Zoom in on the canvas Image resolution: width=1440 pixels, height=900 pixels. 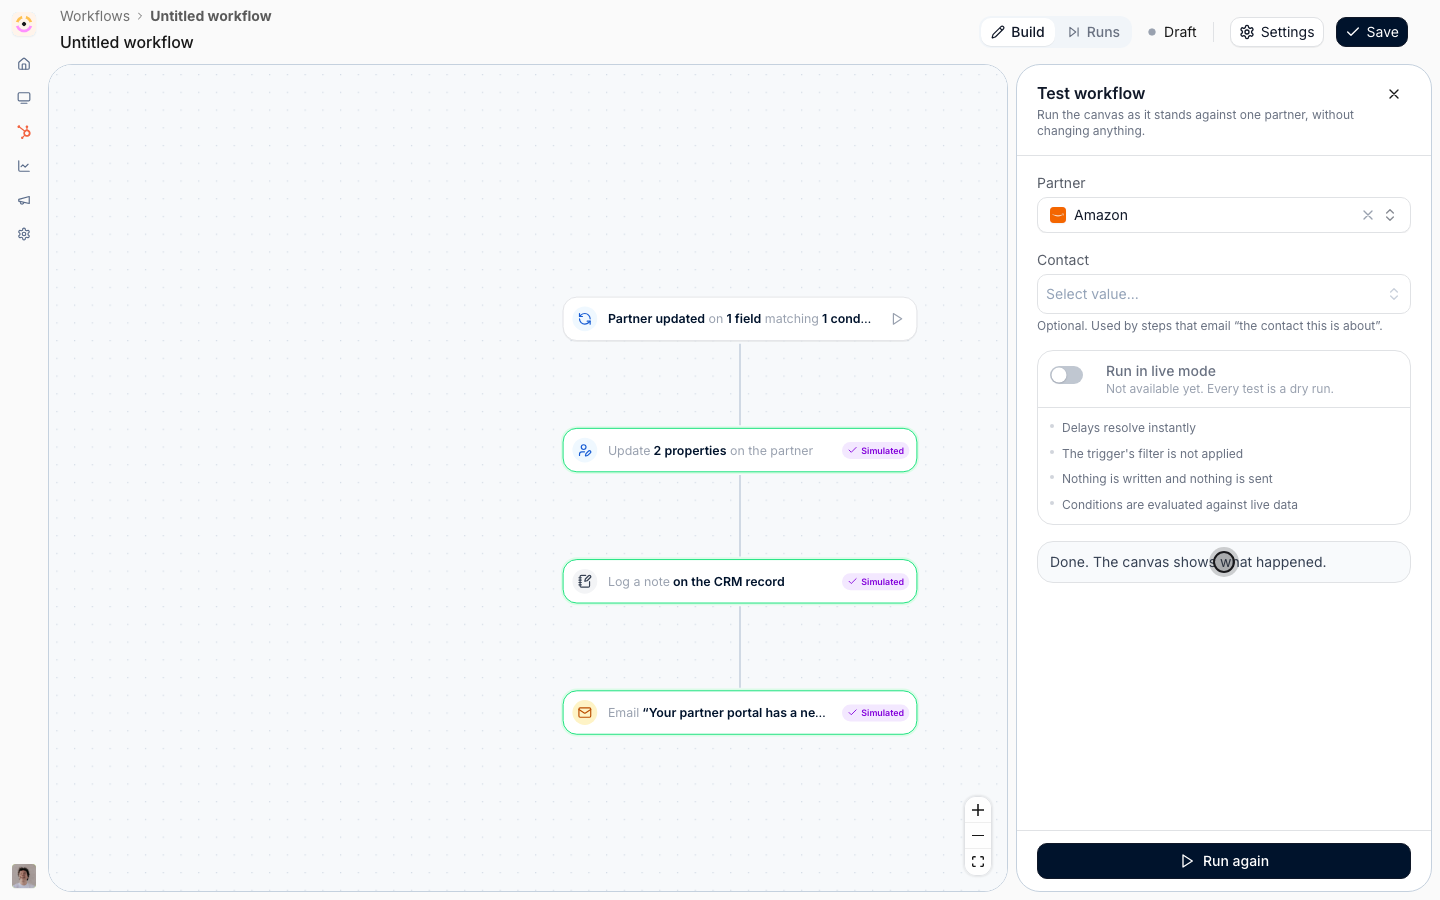[978, 810]
